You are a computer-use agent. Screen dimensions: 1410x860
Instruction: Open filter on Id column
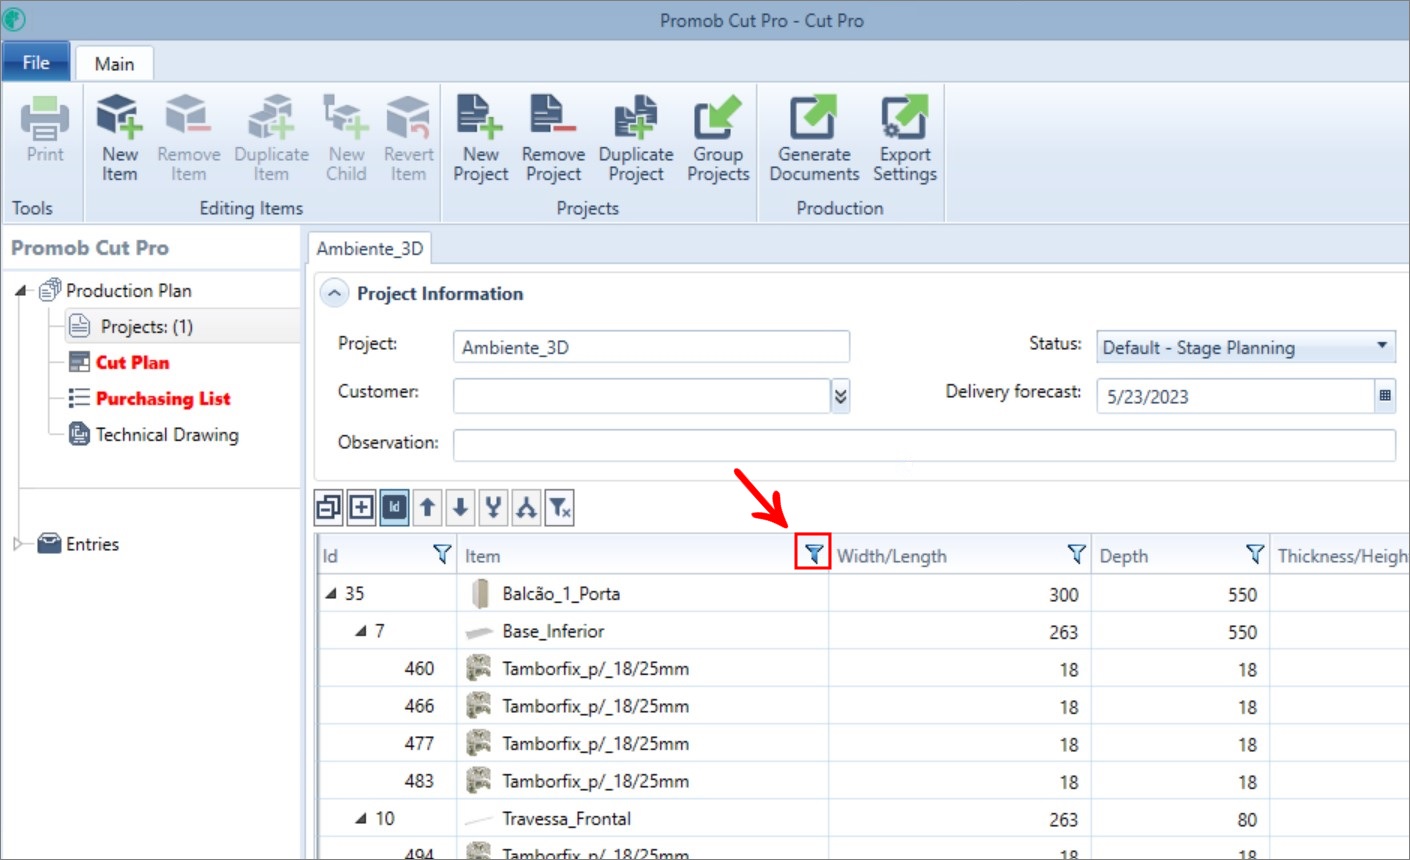[442, 554]
